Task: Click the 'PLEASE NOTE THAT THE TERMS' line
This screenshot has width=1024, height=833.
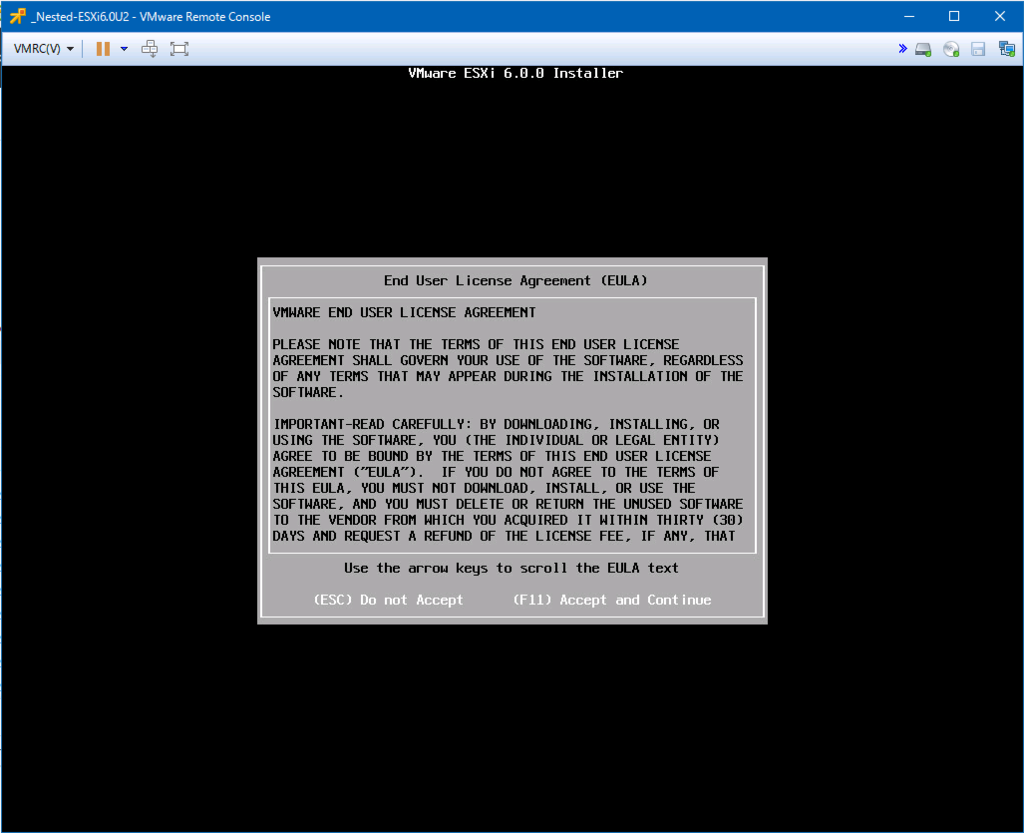Action: tap(476, 344)
